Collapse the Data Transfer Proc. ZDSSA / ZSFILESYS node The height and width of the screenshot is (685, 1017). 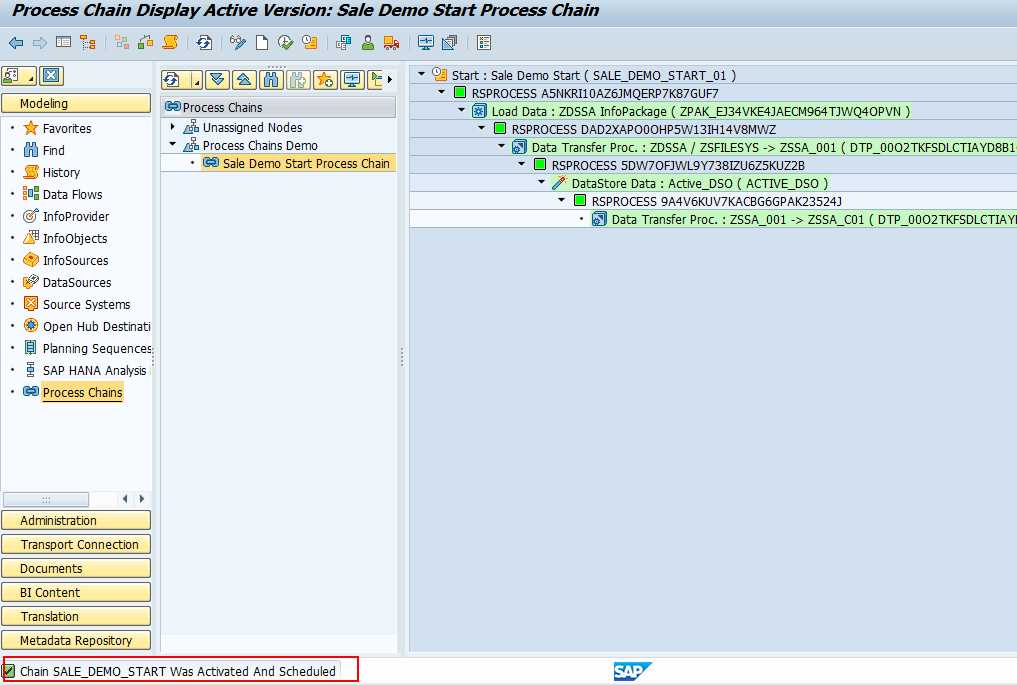502,147
